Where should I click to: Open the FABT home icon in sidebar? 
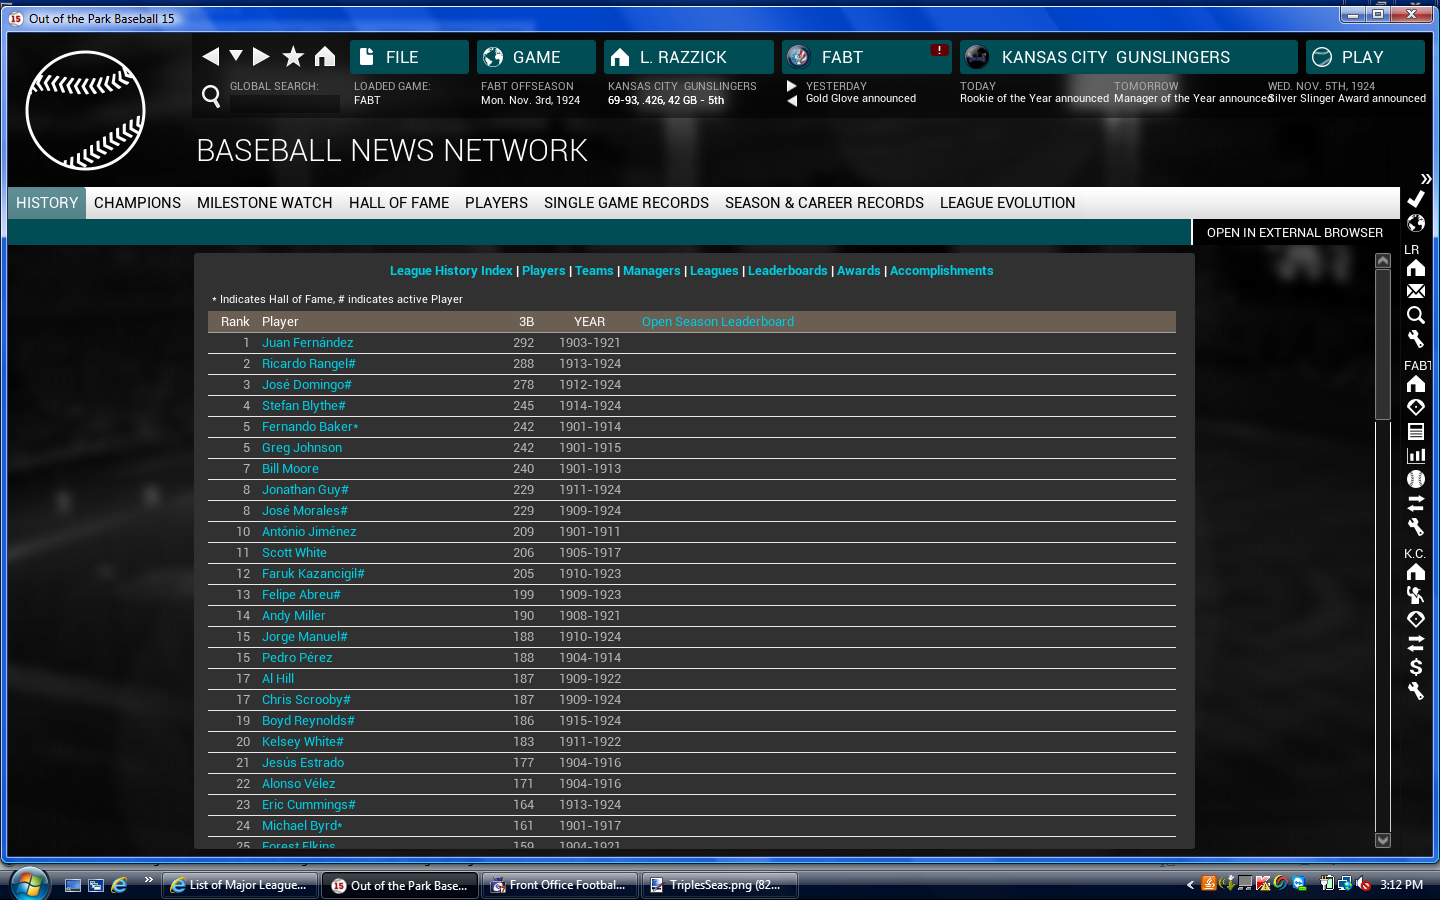(1416, 384)
